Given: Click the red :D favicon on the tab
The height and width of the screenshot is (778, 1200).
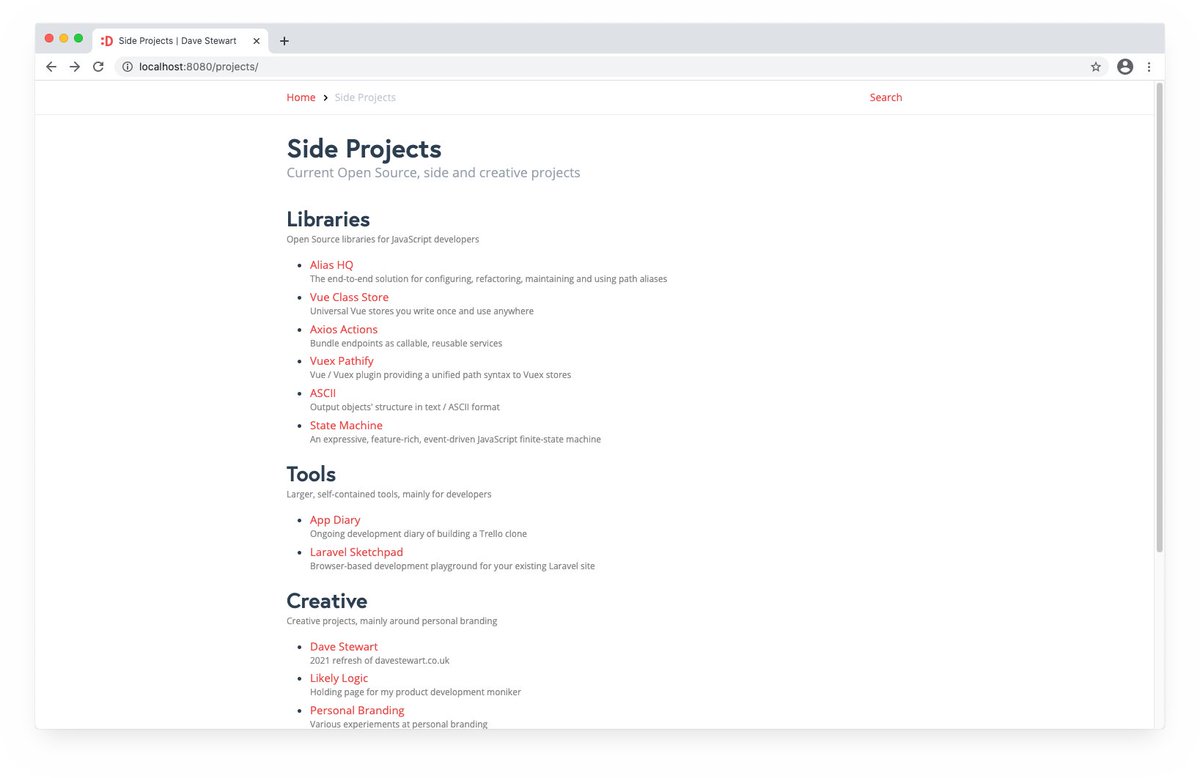Looking at the screenshot, I should point(107,41).
